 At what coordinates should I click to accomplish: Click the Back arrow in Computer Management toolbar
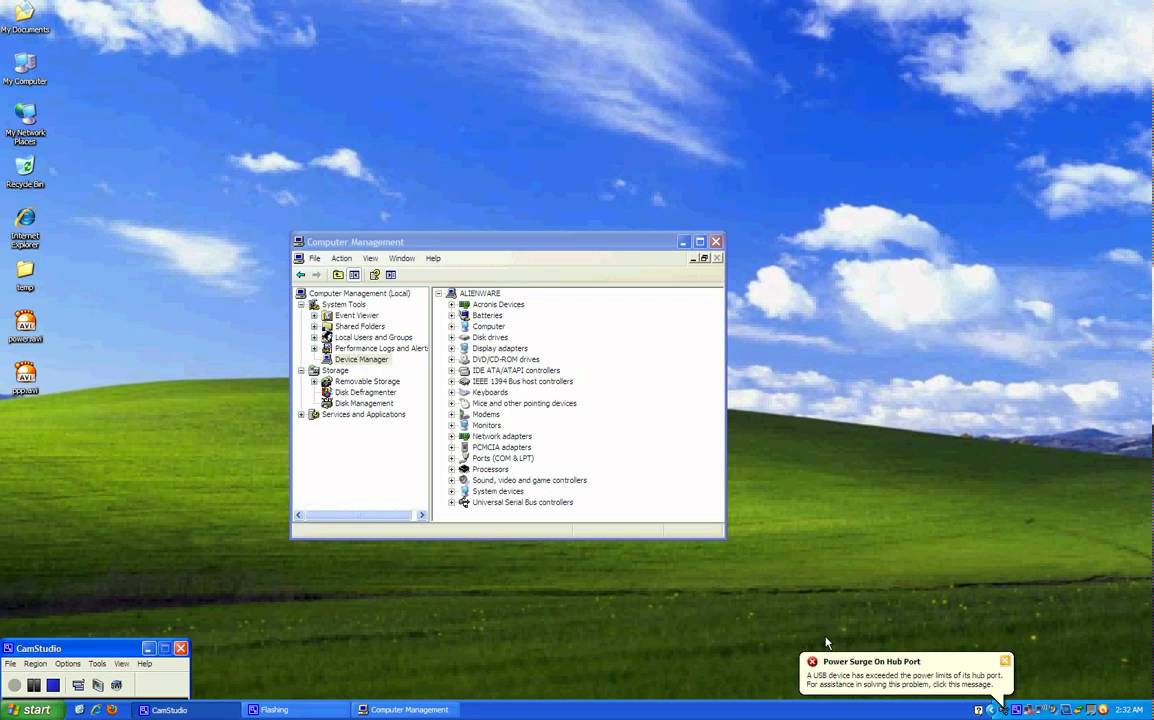pos(300,275)
